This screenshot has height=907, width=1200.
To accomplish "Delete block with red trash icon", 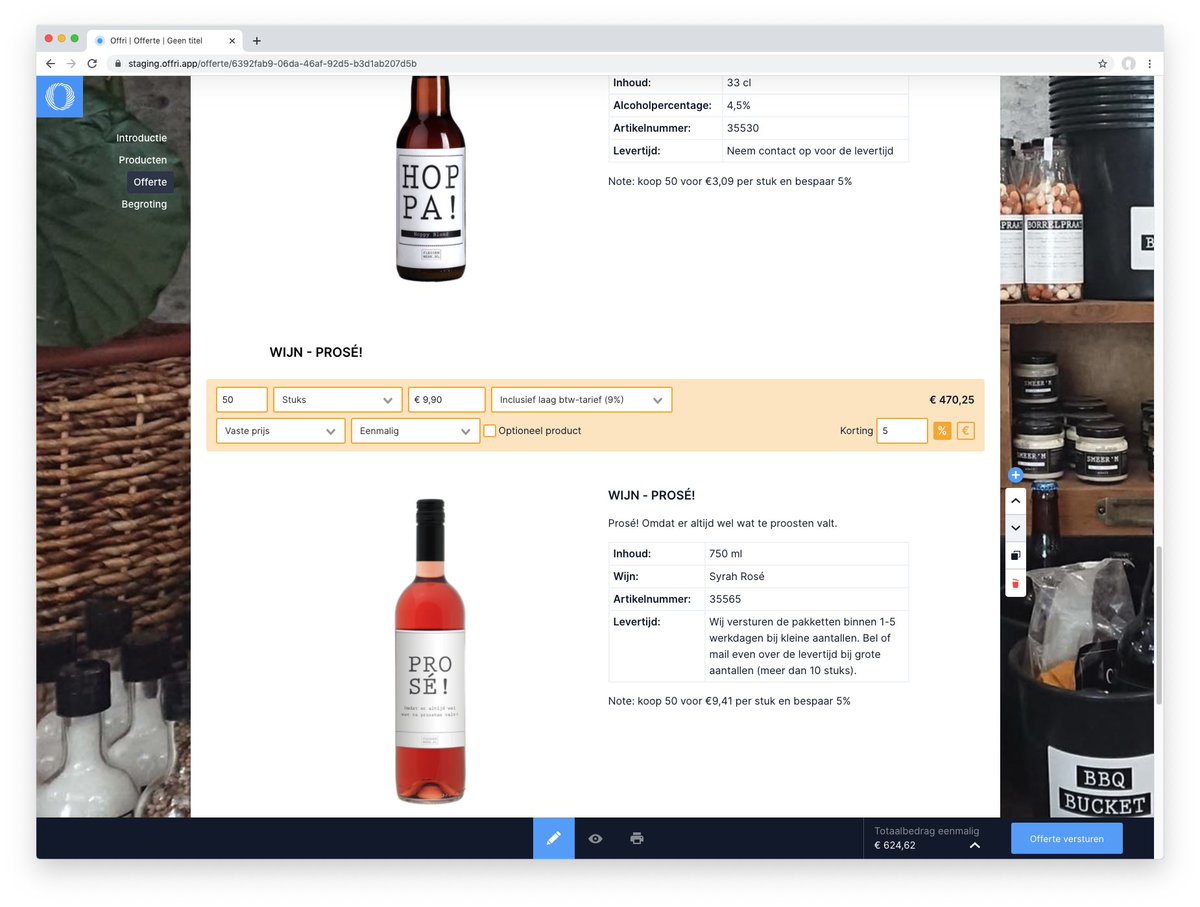I will tap(1015, 583).
